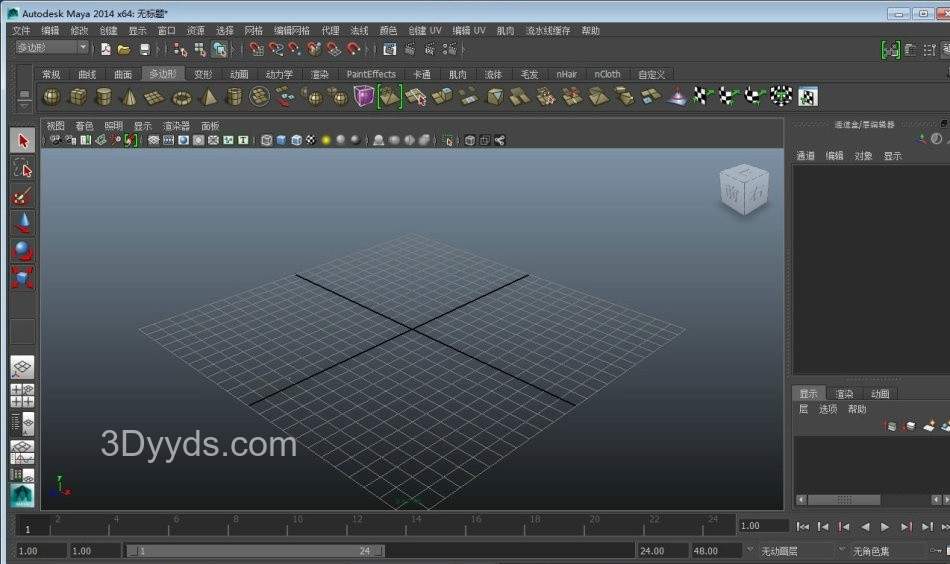Viewport: 950px width, 564px height.
Task: Add a polygon cone from the shelf
Action: [129, 97]
